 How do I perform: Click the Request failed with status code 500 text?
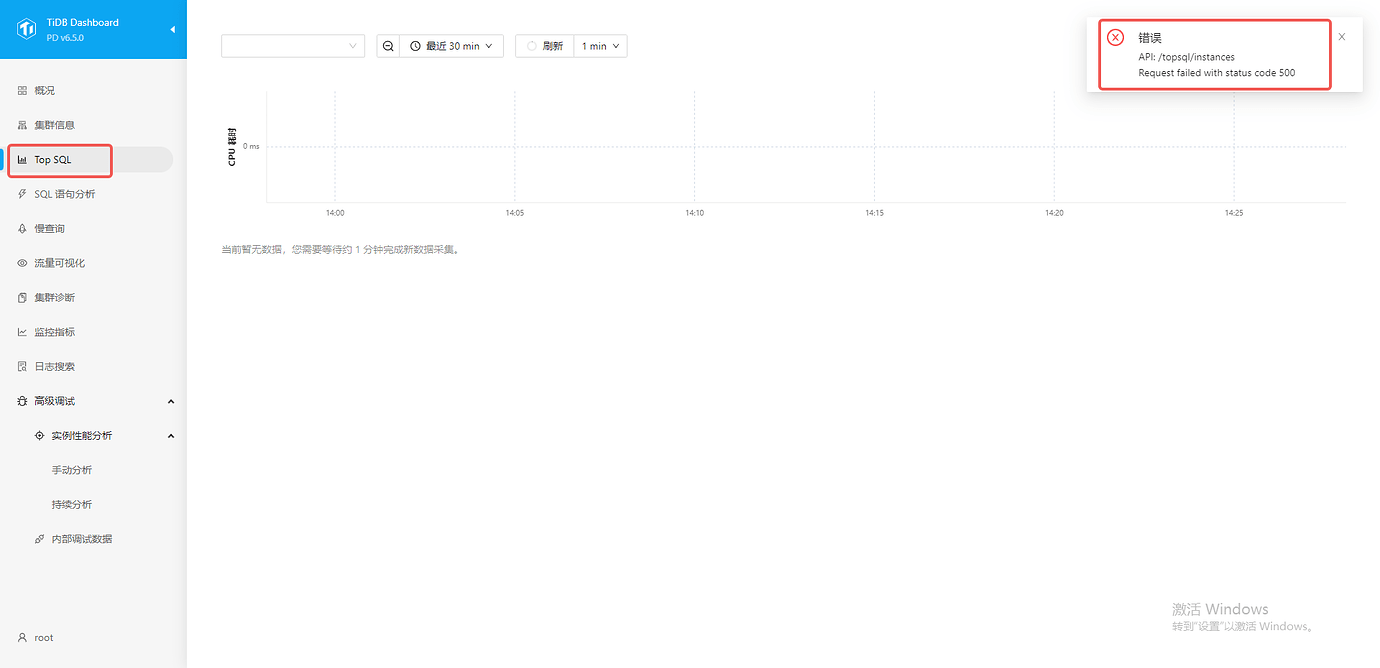pos(1217,73)
